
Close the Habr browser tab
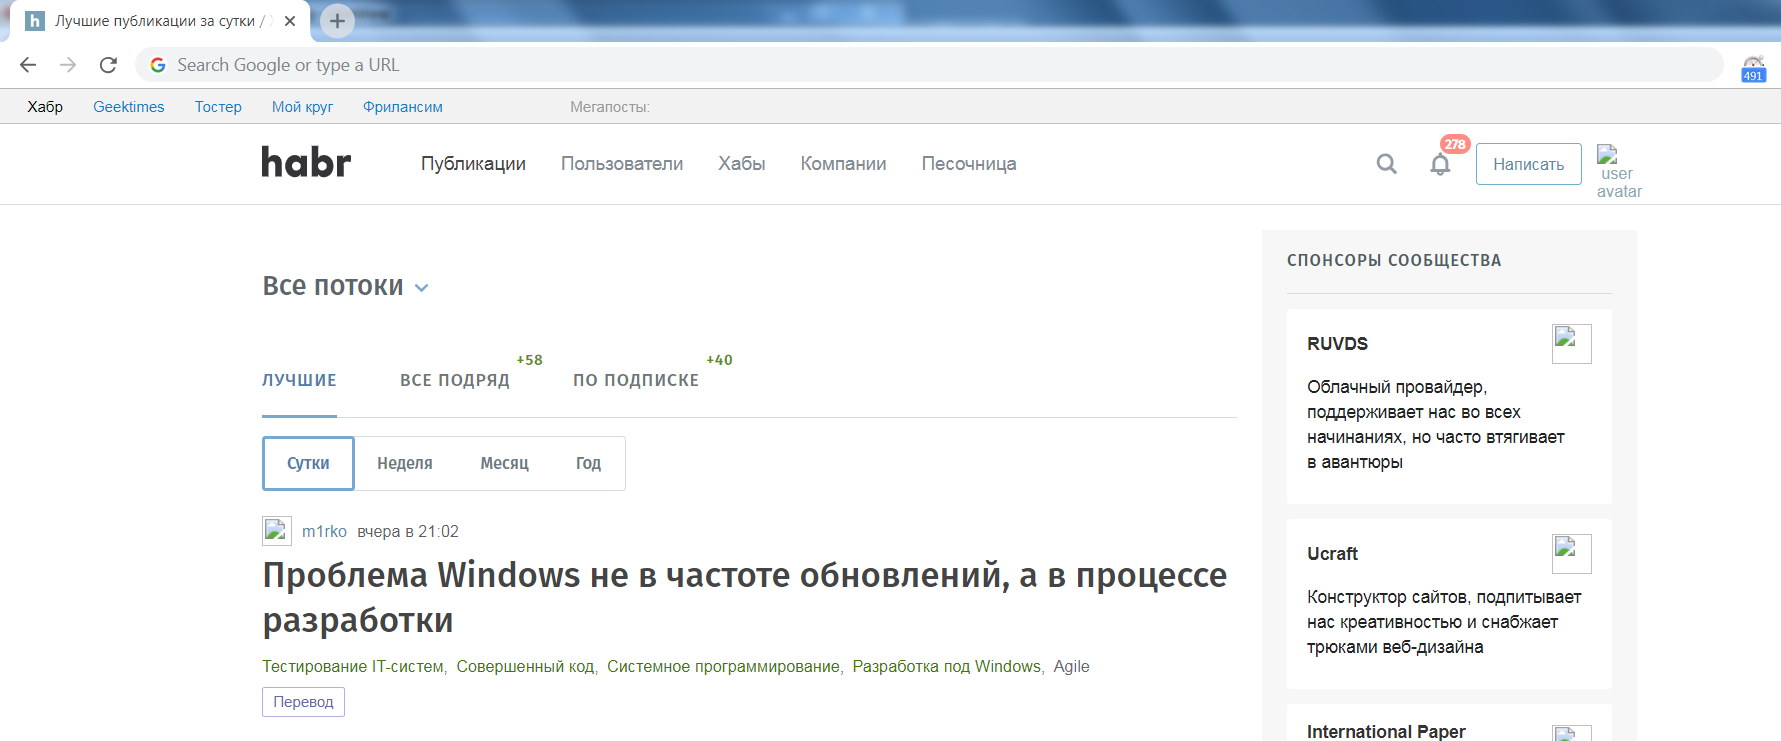pyautogui.click(x=290, y=21)
